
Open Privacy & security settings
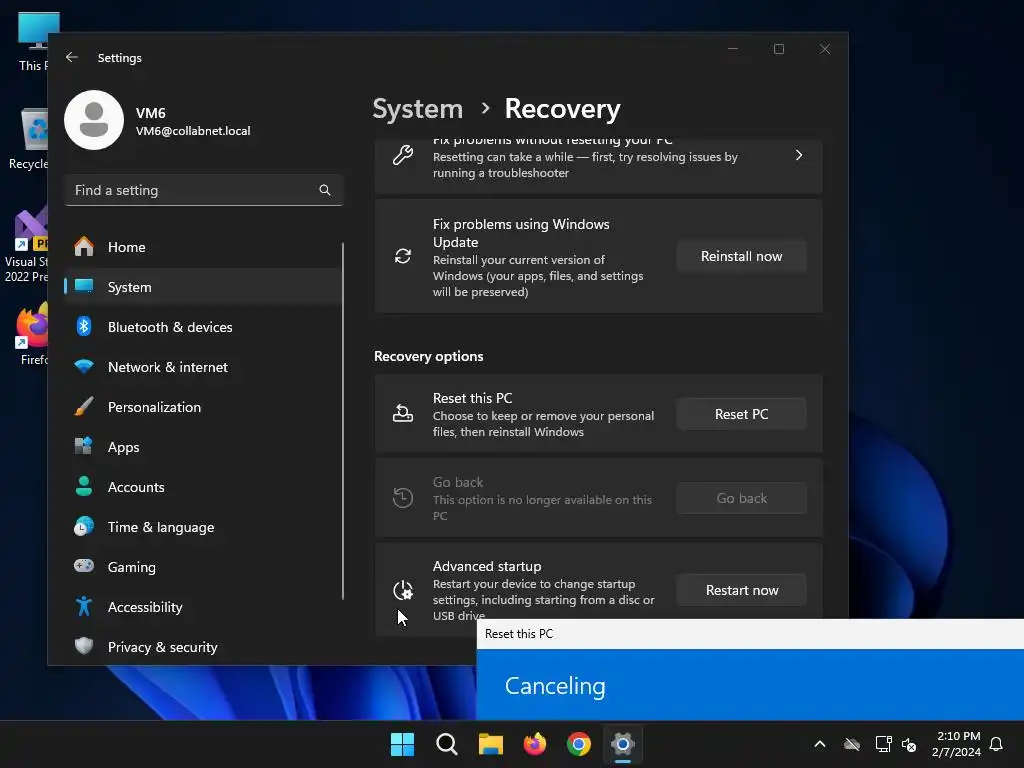pyautogui.click(x=202, y=647)
